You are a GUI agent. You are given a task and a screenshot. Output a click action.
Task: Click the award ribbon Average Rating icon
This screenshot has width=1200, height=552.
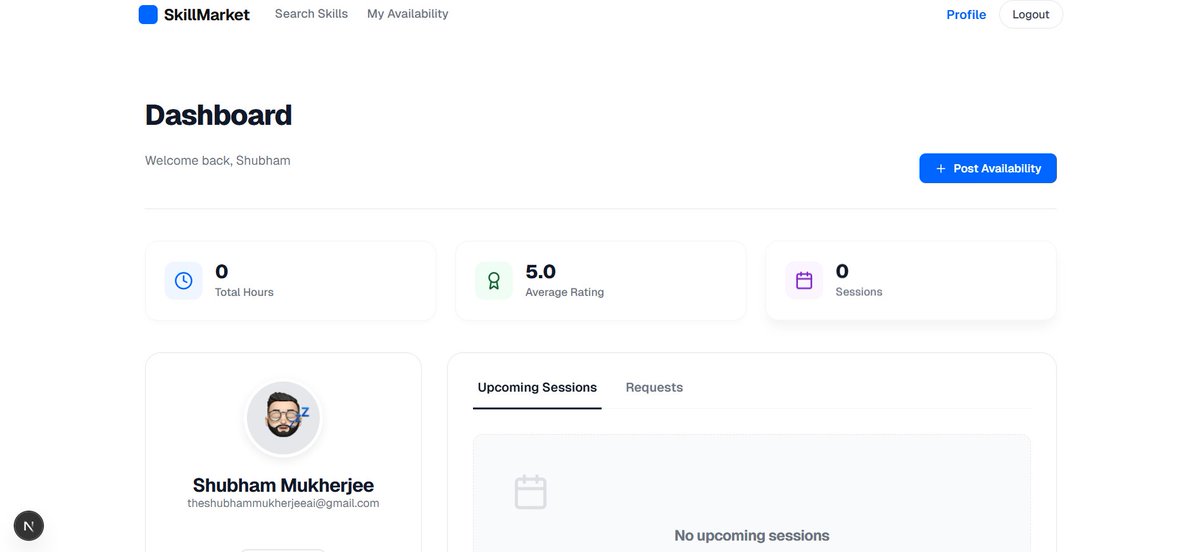494,281
